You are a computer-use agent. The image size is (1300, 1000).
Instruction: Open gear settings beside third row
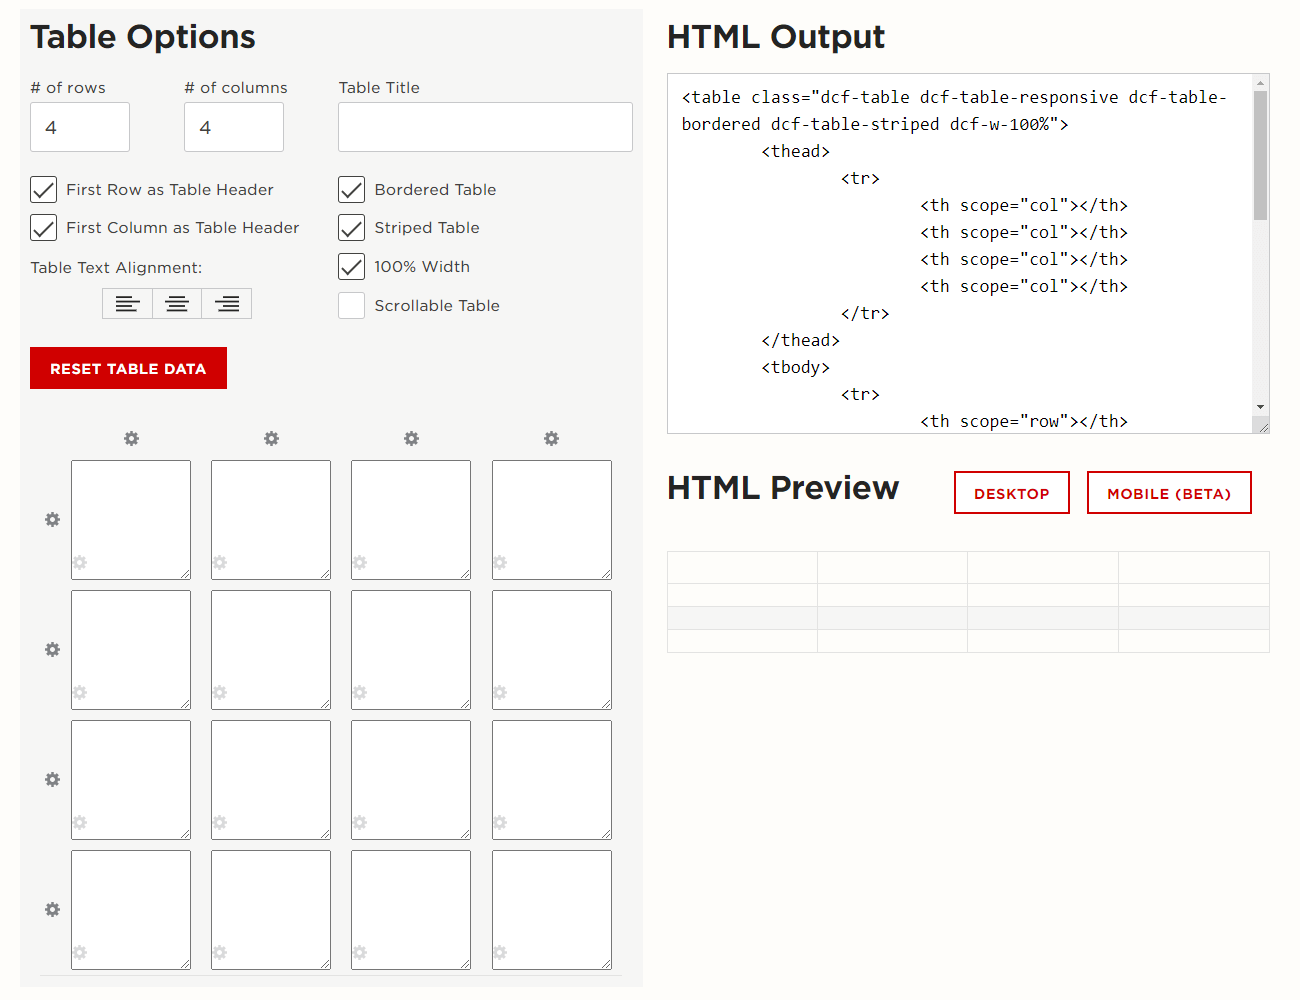pos(53,780)
